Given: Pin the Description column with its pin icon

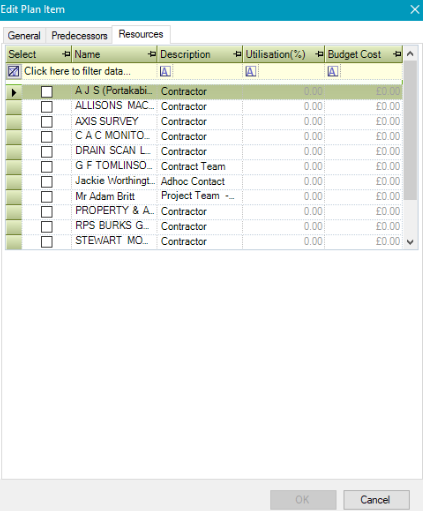Looking at the screenshot, I should pyautogui.click(x=237, y=54).
